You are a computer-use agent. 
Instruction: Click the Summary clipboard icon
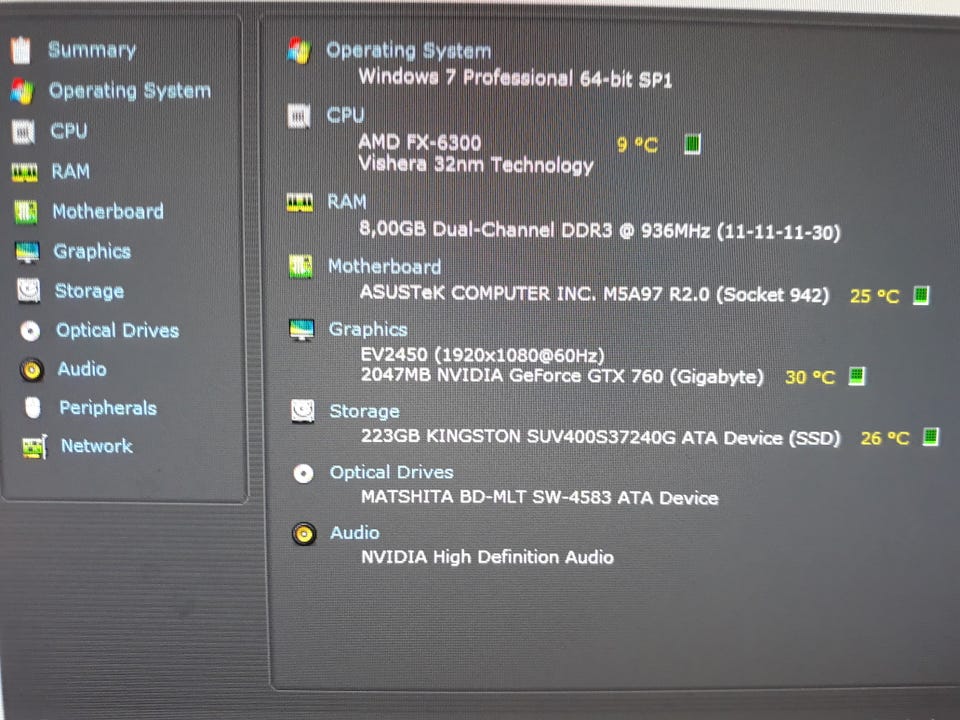[21, 50]
